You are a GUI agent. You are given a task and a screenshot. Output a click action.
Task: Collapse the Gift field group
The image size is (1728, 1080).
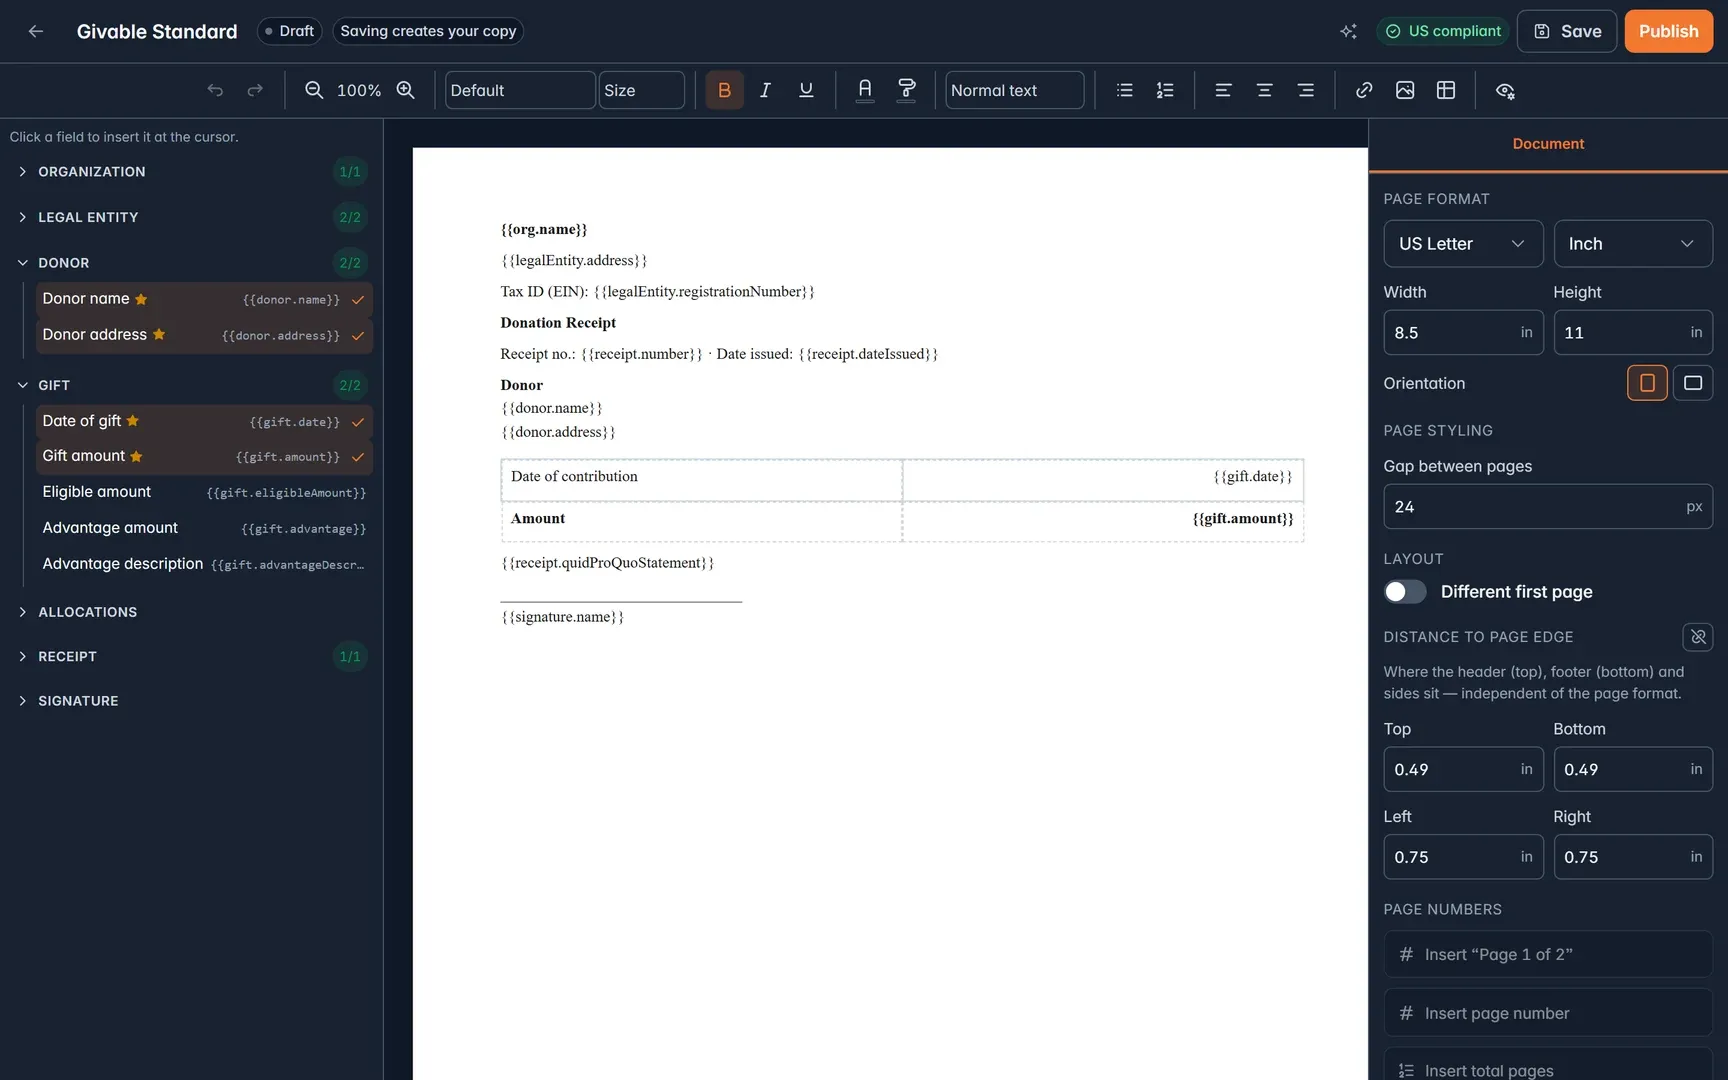[x=191, y=385]
